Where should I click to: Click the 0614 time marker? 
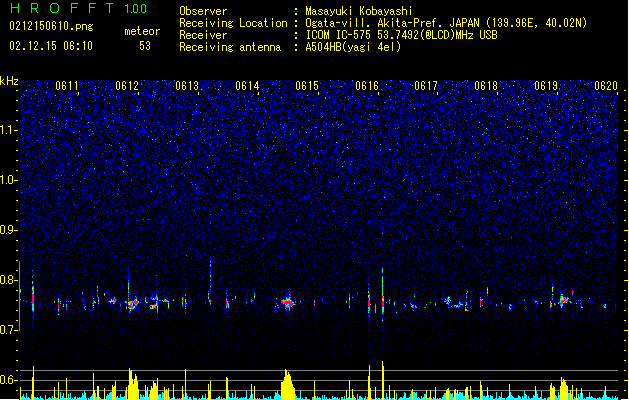(247, 86)
